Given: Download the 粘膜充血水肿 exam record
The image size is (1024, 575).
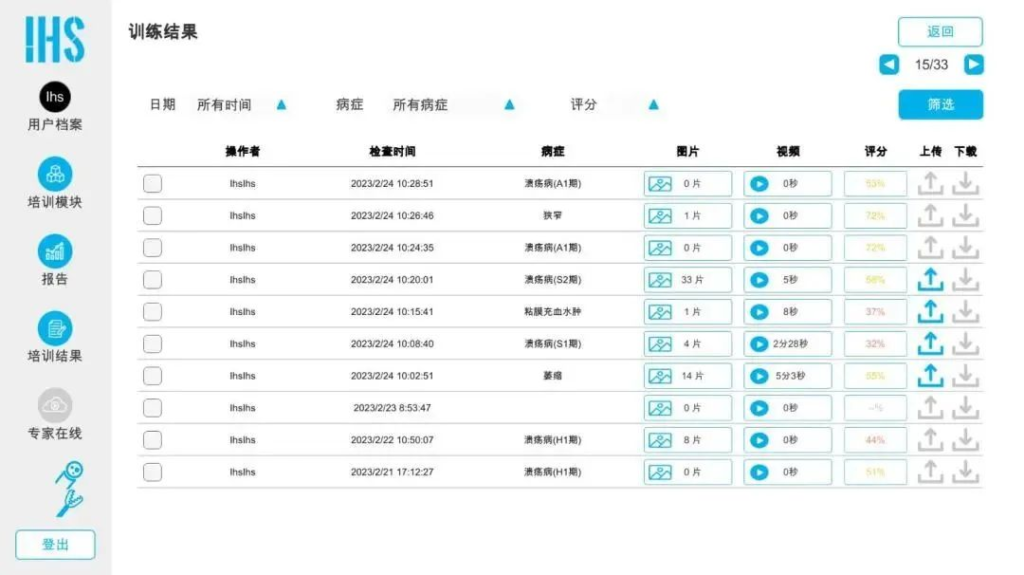Looking at the screenshot, I should (x=965, y=312).
